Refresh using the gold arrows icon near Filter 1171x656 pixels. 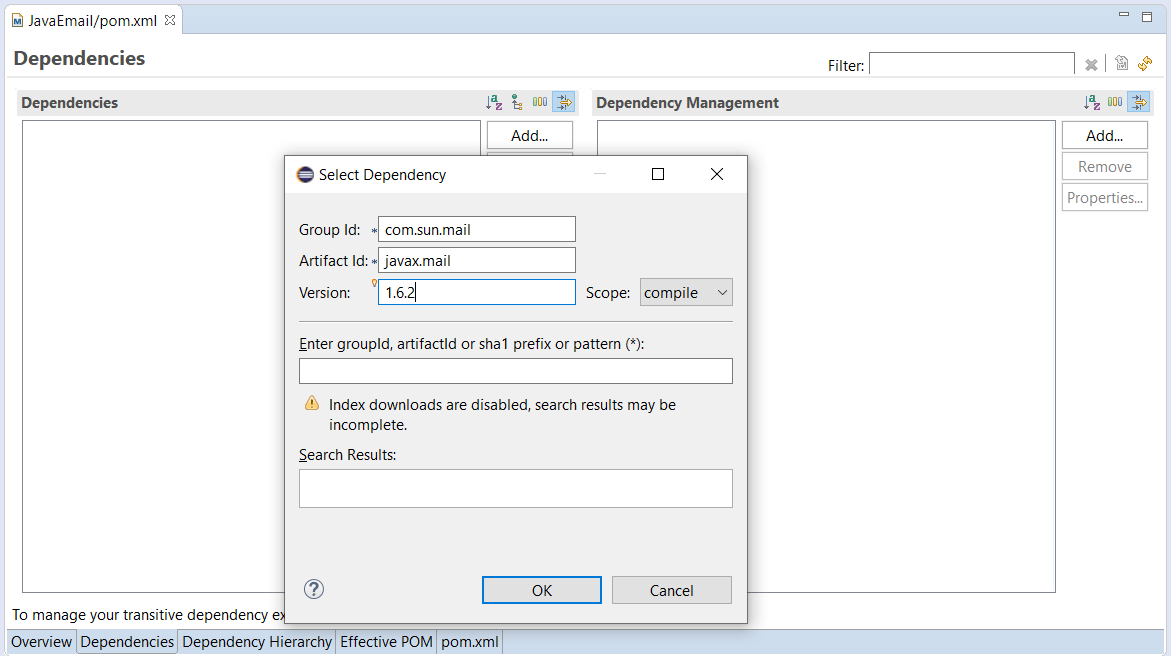point(1145,64)
